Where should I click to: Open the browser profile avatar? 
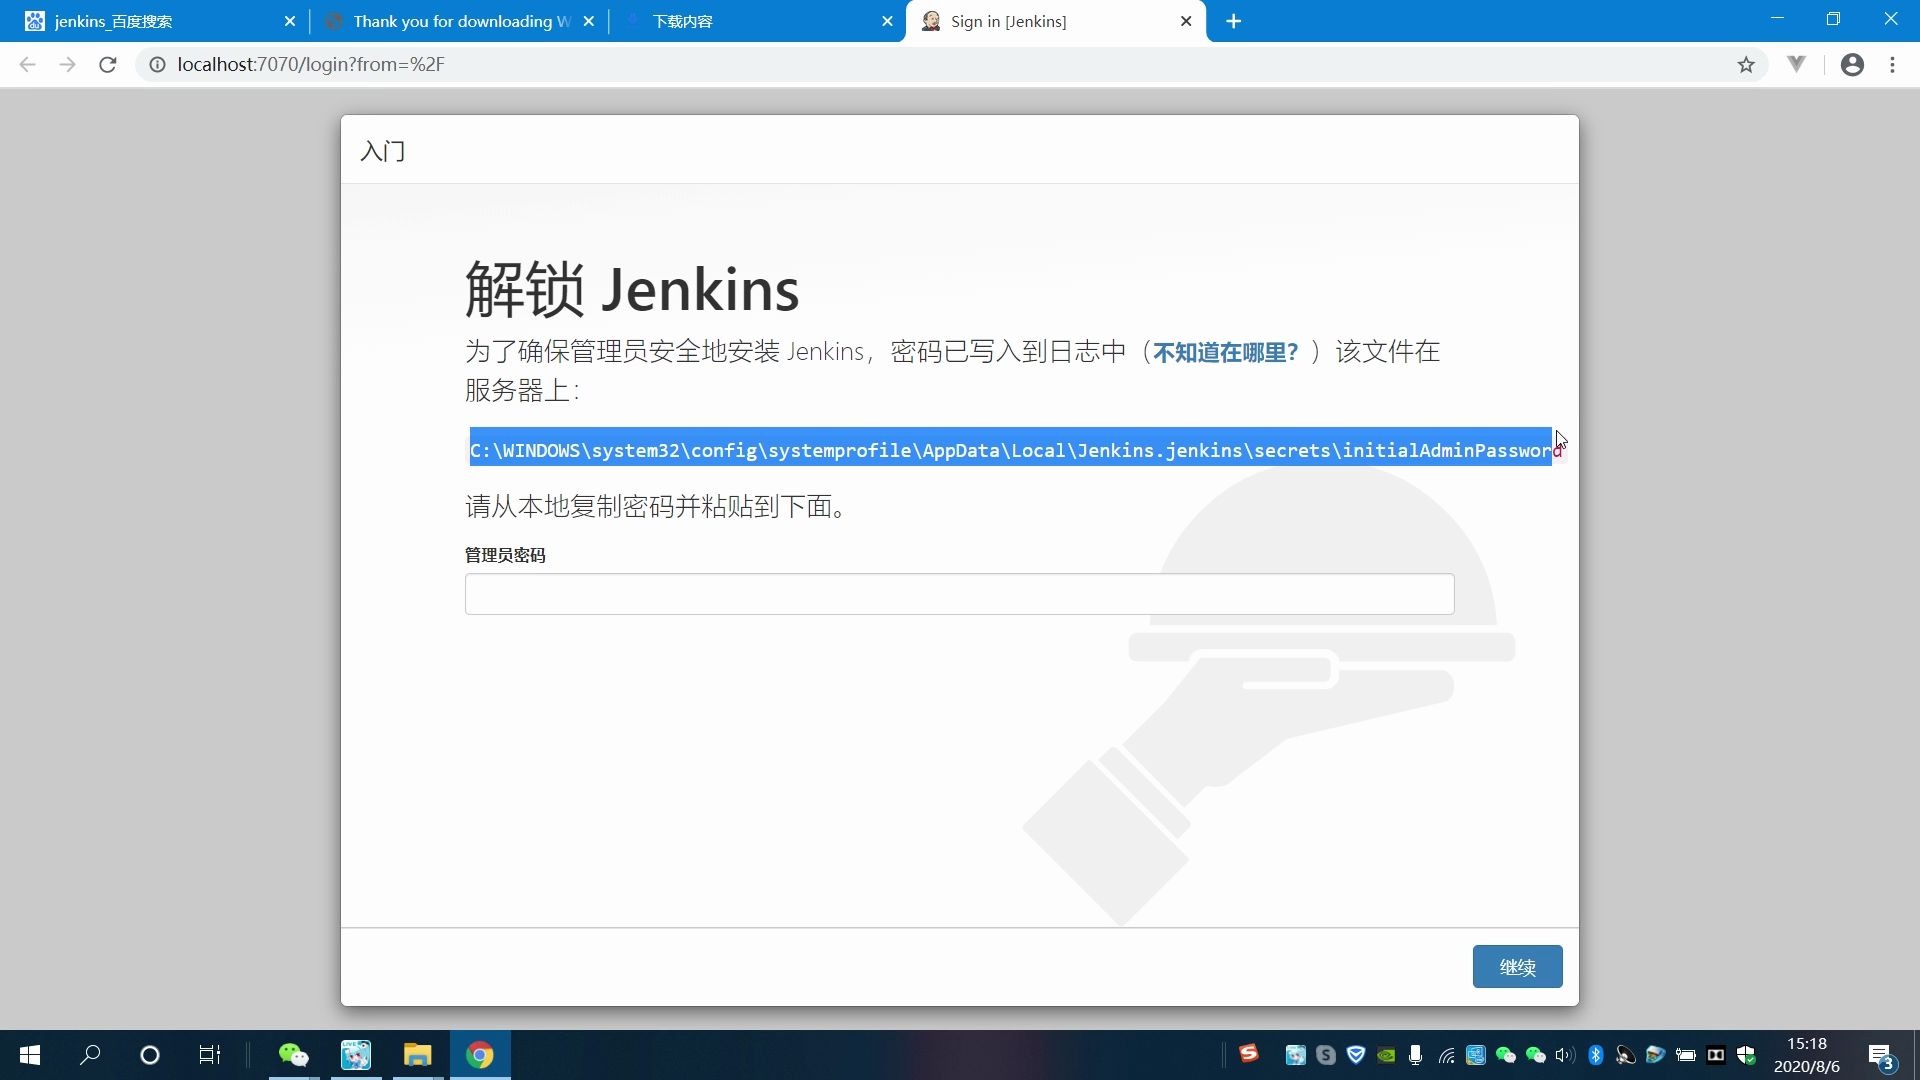click(x=1852, y=64)
